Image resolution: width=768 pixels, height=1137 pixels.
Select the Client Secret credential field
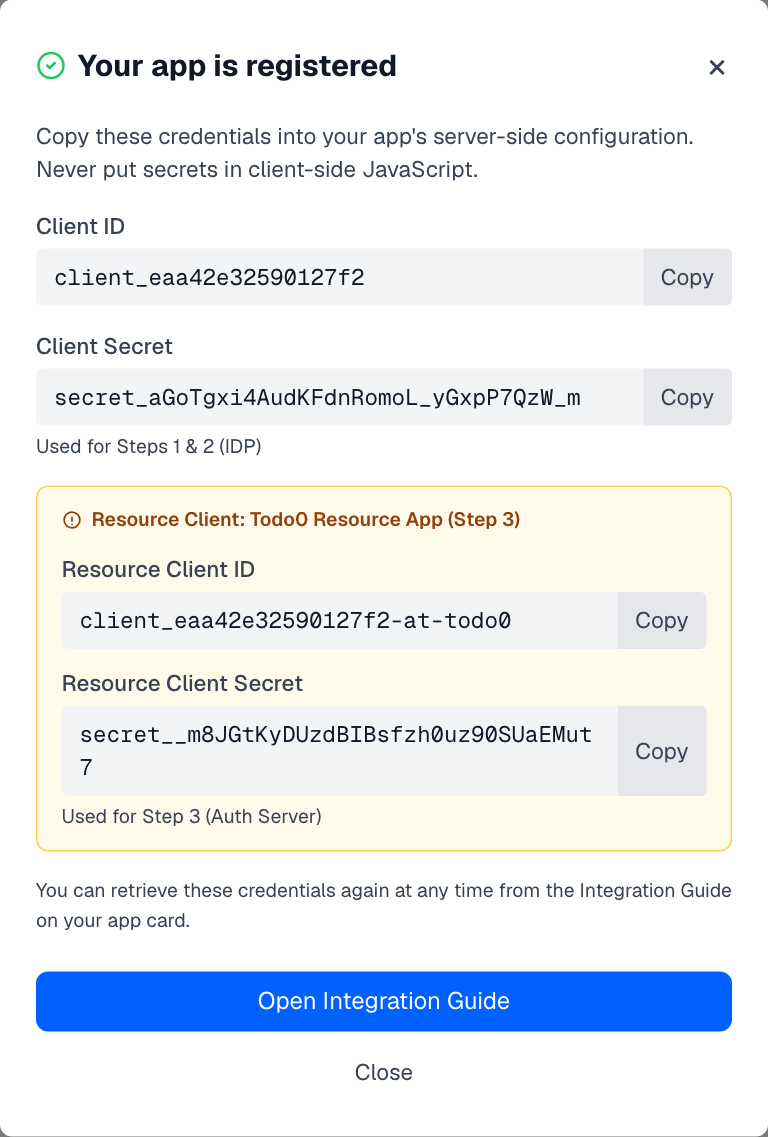pos(340,397)
